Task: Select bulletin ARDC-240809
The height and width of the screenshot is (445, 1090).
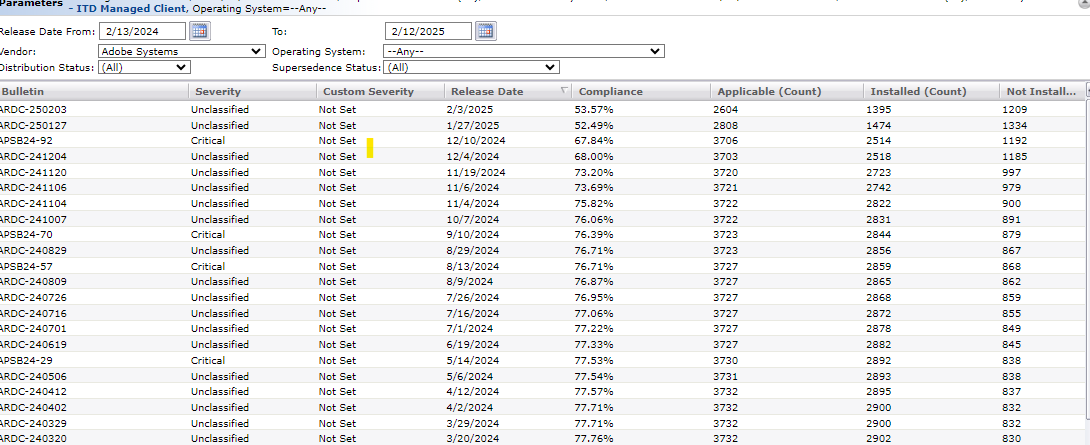Action: 33,282
